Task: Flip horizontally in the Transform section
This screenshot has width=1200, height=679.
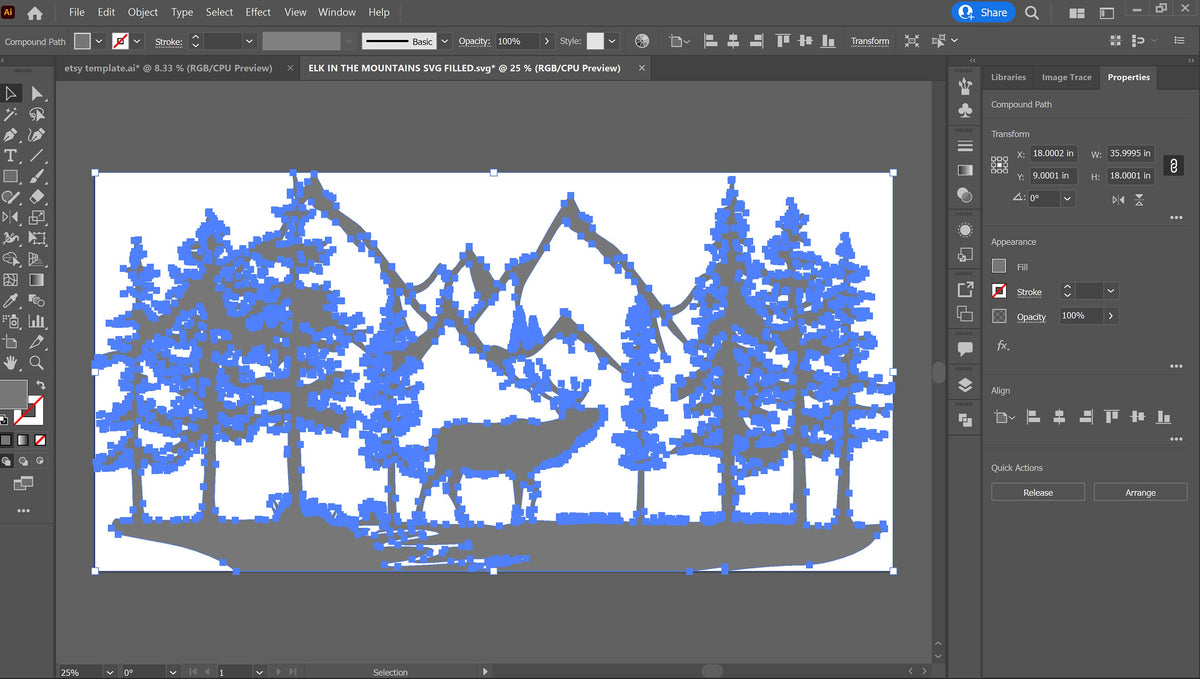Action: tap(1118, 200)
